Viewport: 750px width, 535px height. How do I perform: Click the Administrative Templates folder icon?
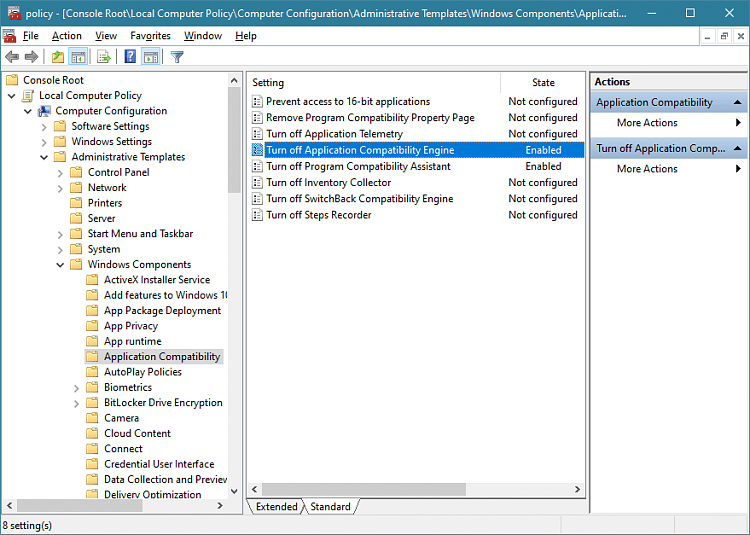(60, 157)
